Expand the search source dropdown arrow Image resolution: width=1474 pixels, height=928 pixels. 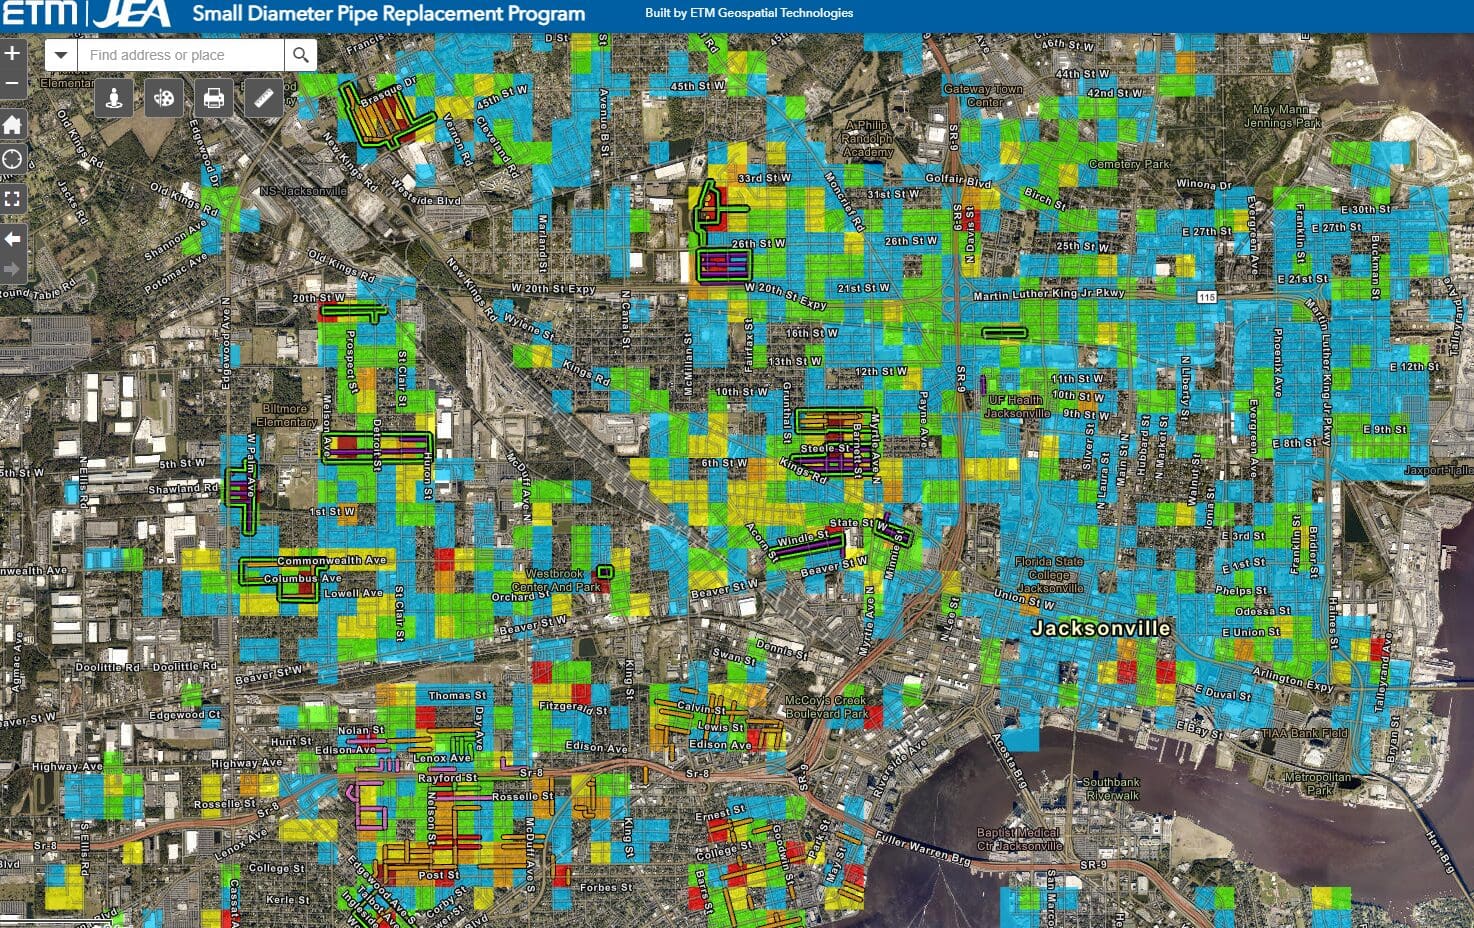(61, 55)
